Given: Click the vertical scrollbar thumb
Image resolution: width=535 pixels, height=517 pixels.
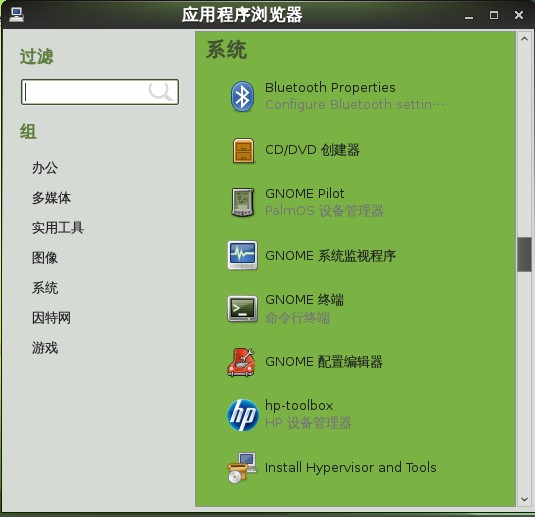Looking at the screenshot, I should pos(524,255).
